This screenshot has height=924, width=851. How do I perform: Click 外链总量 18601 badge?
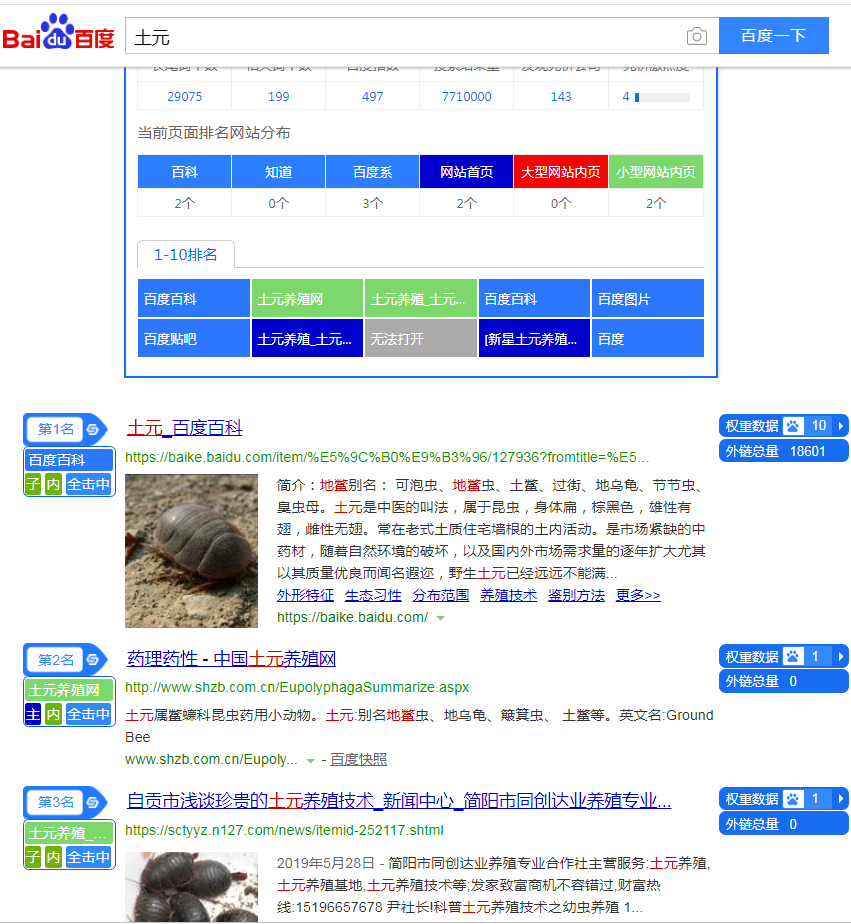(x=784, y=451)
